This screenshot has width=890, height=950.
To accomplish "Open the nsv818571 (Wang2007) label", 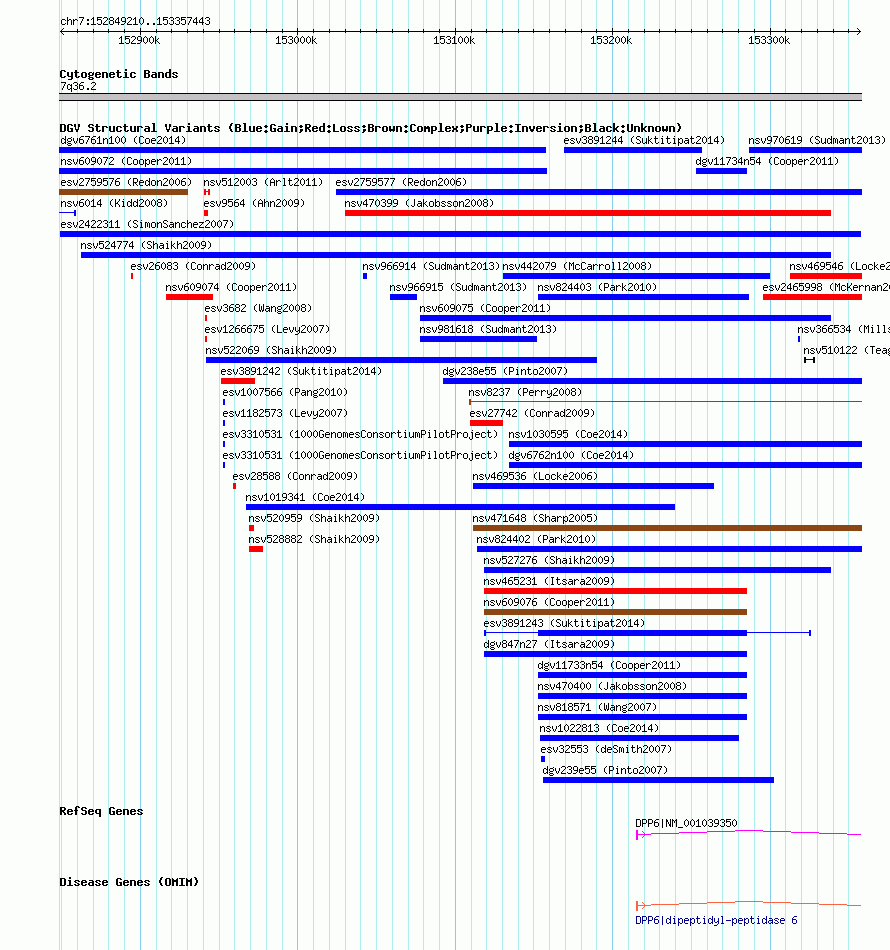I will 597,707.
